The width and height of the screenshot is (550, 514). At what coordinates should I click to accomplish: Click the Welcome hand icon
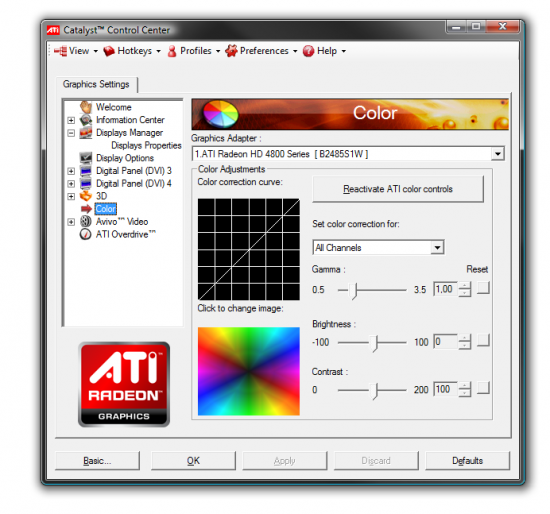[86, 107]
